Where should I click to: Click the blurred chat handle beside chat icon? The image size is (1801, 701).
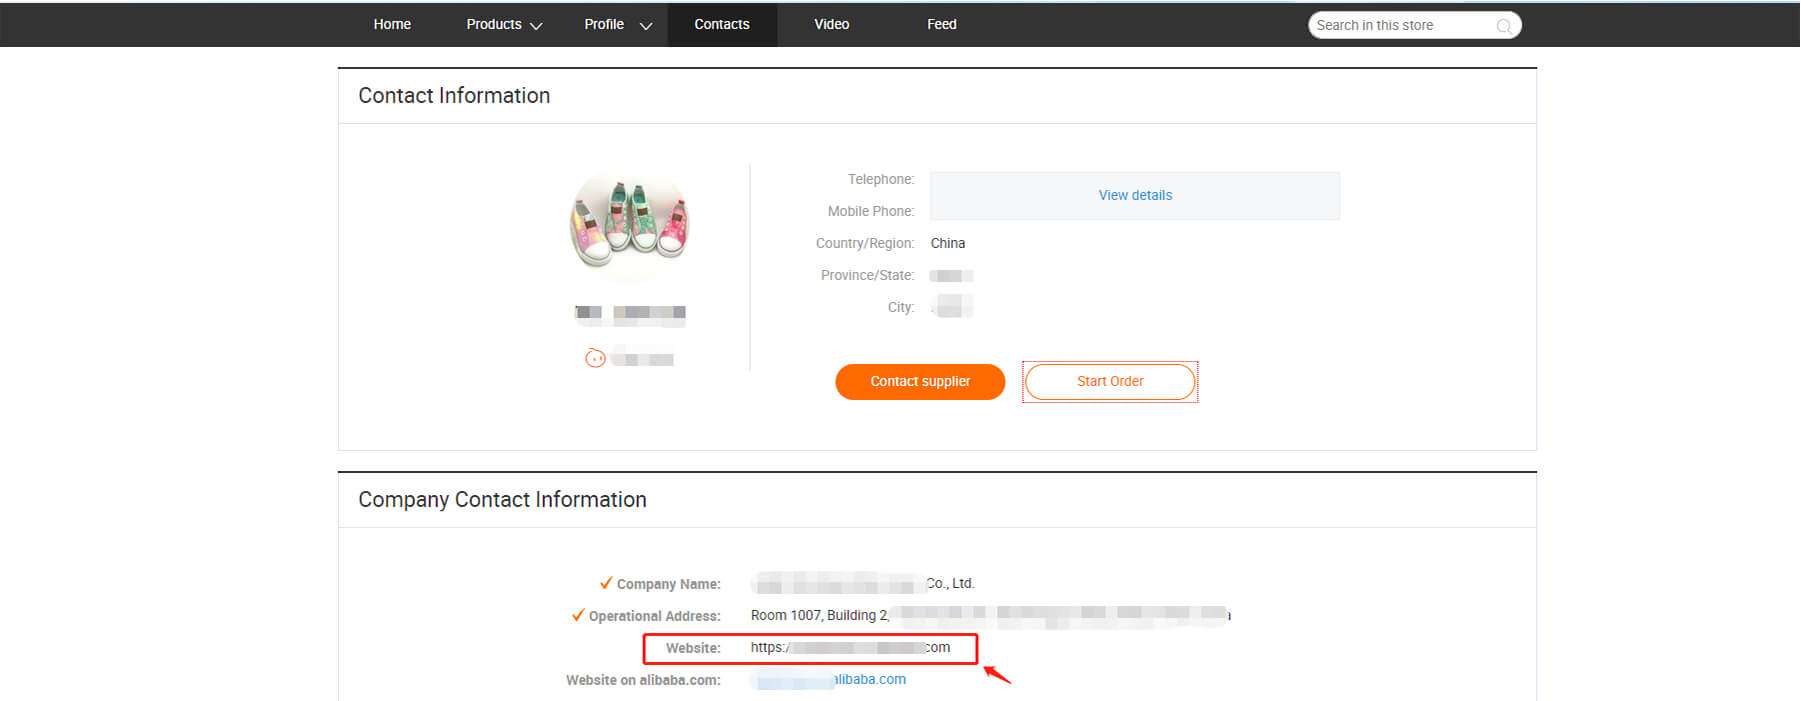tap(643, 358)
